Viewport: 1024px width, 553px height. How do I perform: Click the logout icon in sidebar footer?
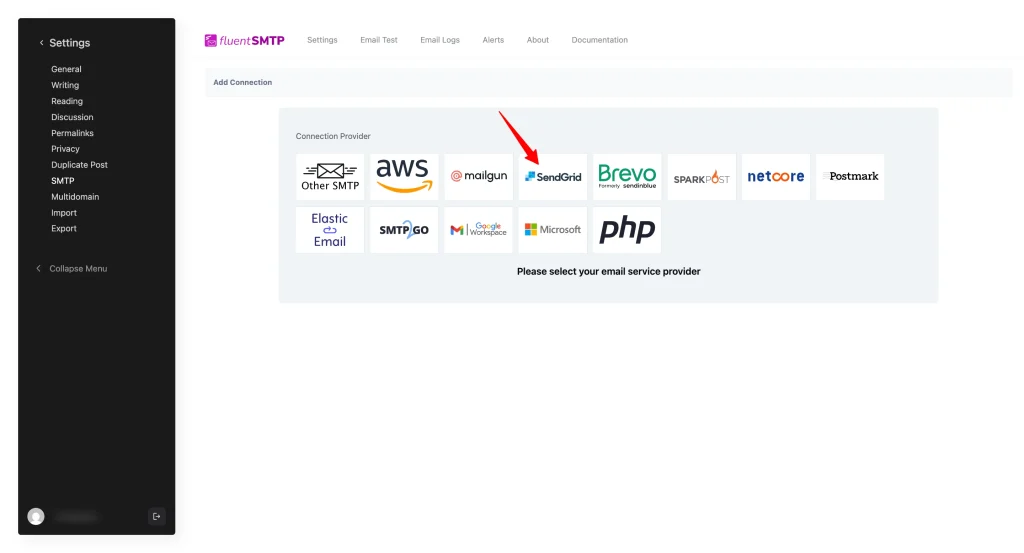pyautogui.click(x=156, y=516)
